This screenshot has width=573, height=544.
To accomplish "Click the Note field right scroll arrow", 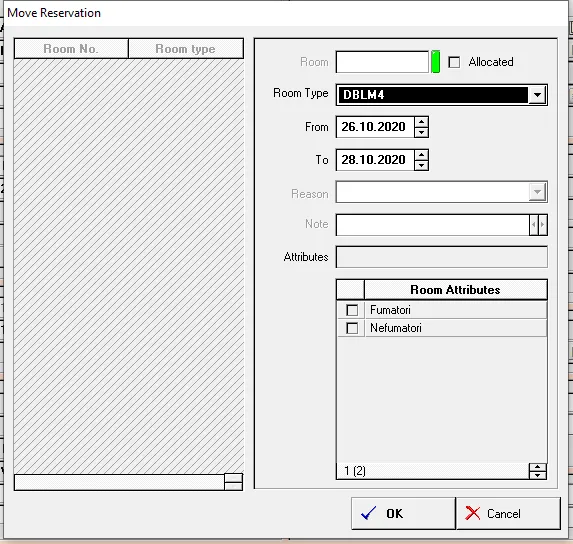I will (x=542, y=225).
